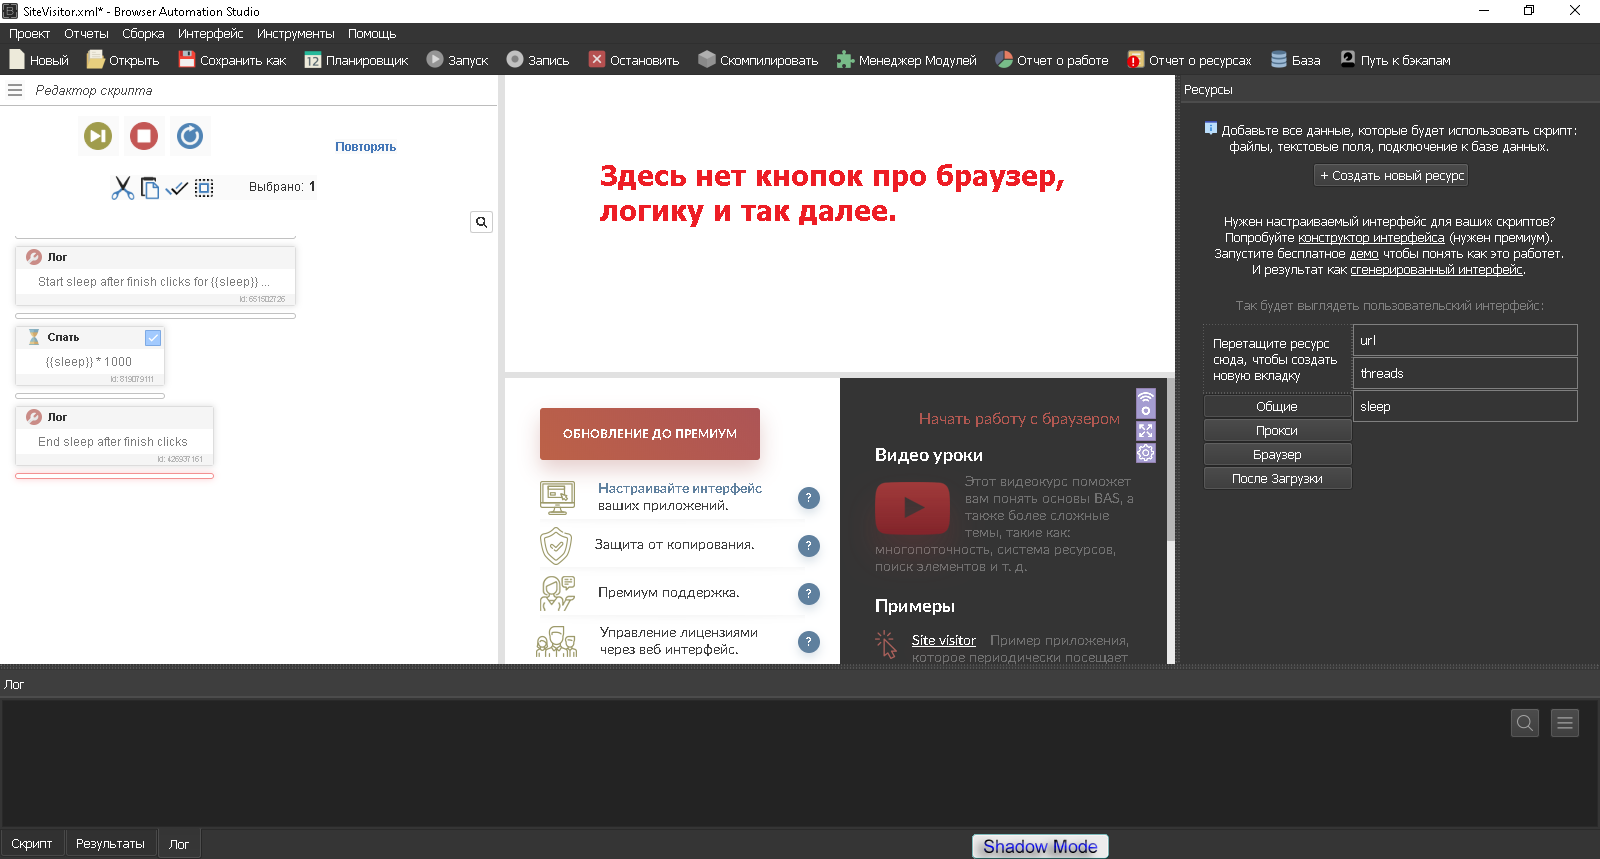Click the purple fullscreen expand icon
This screenshot has height=859, width=1600.
click(x=1146, y=431)
